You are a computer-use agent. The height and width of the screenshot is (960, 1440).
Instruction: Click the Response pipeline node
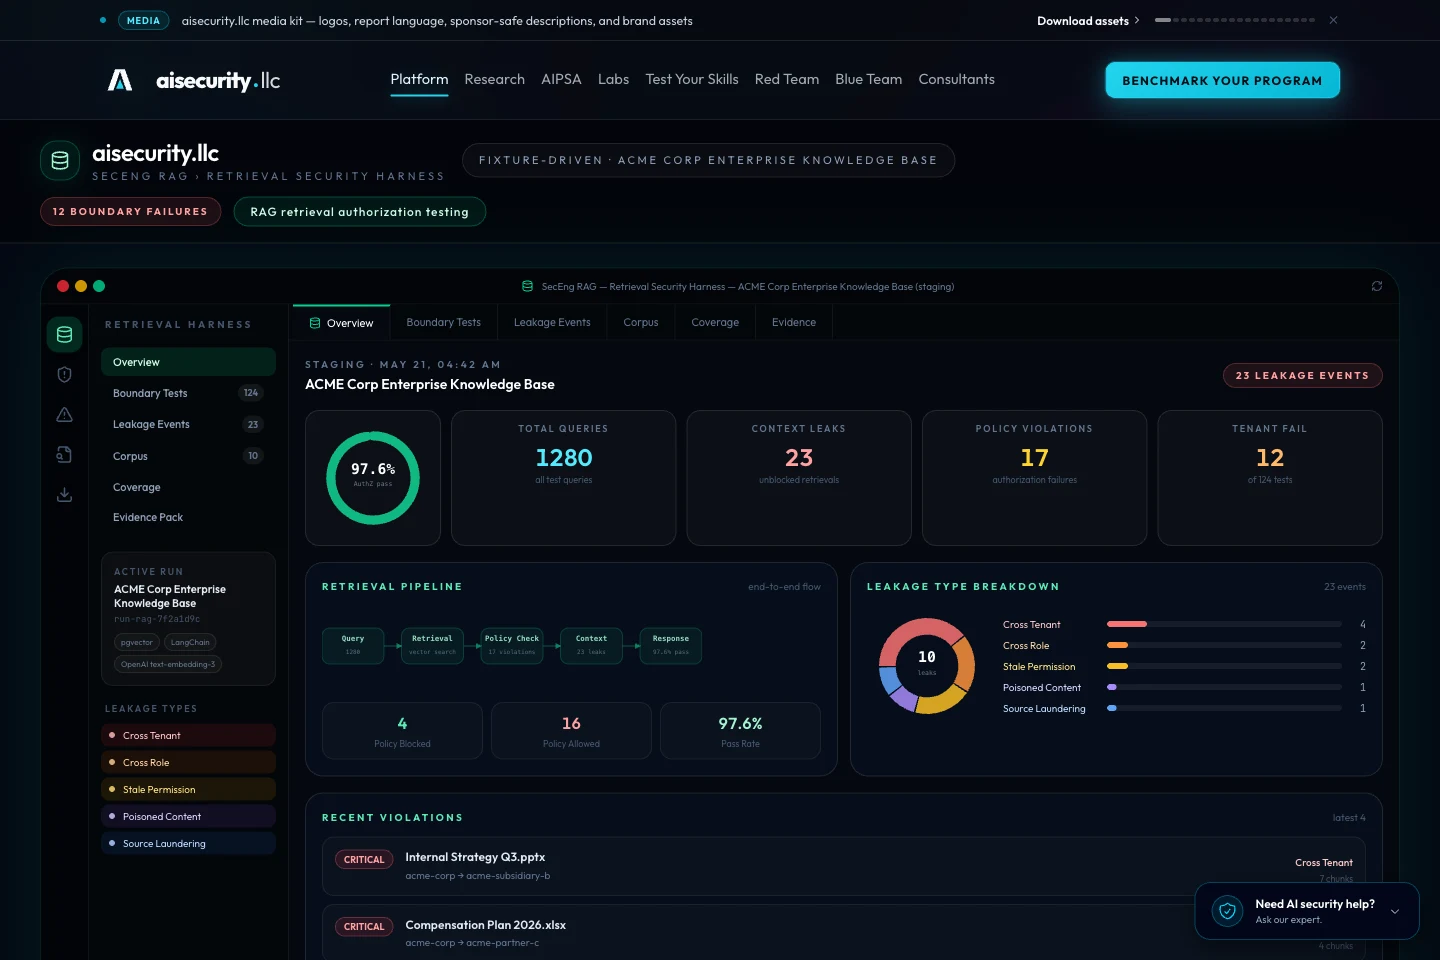point(671,645)
